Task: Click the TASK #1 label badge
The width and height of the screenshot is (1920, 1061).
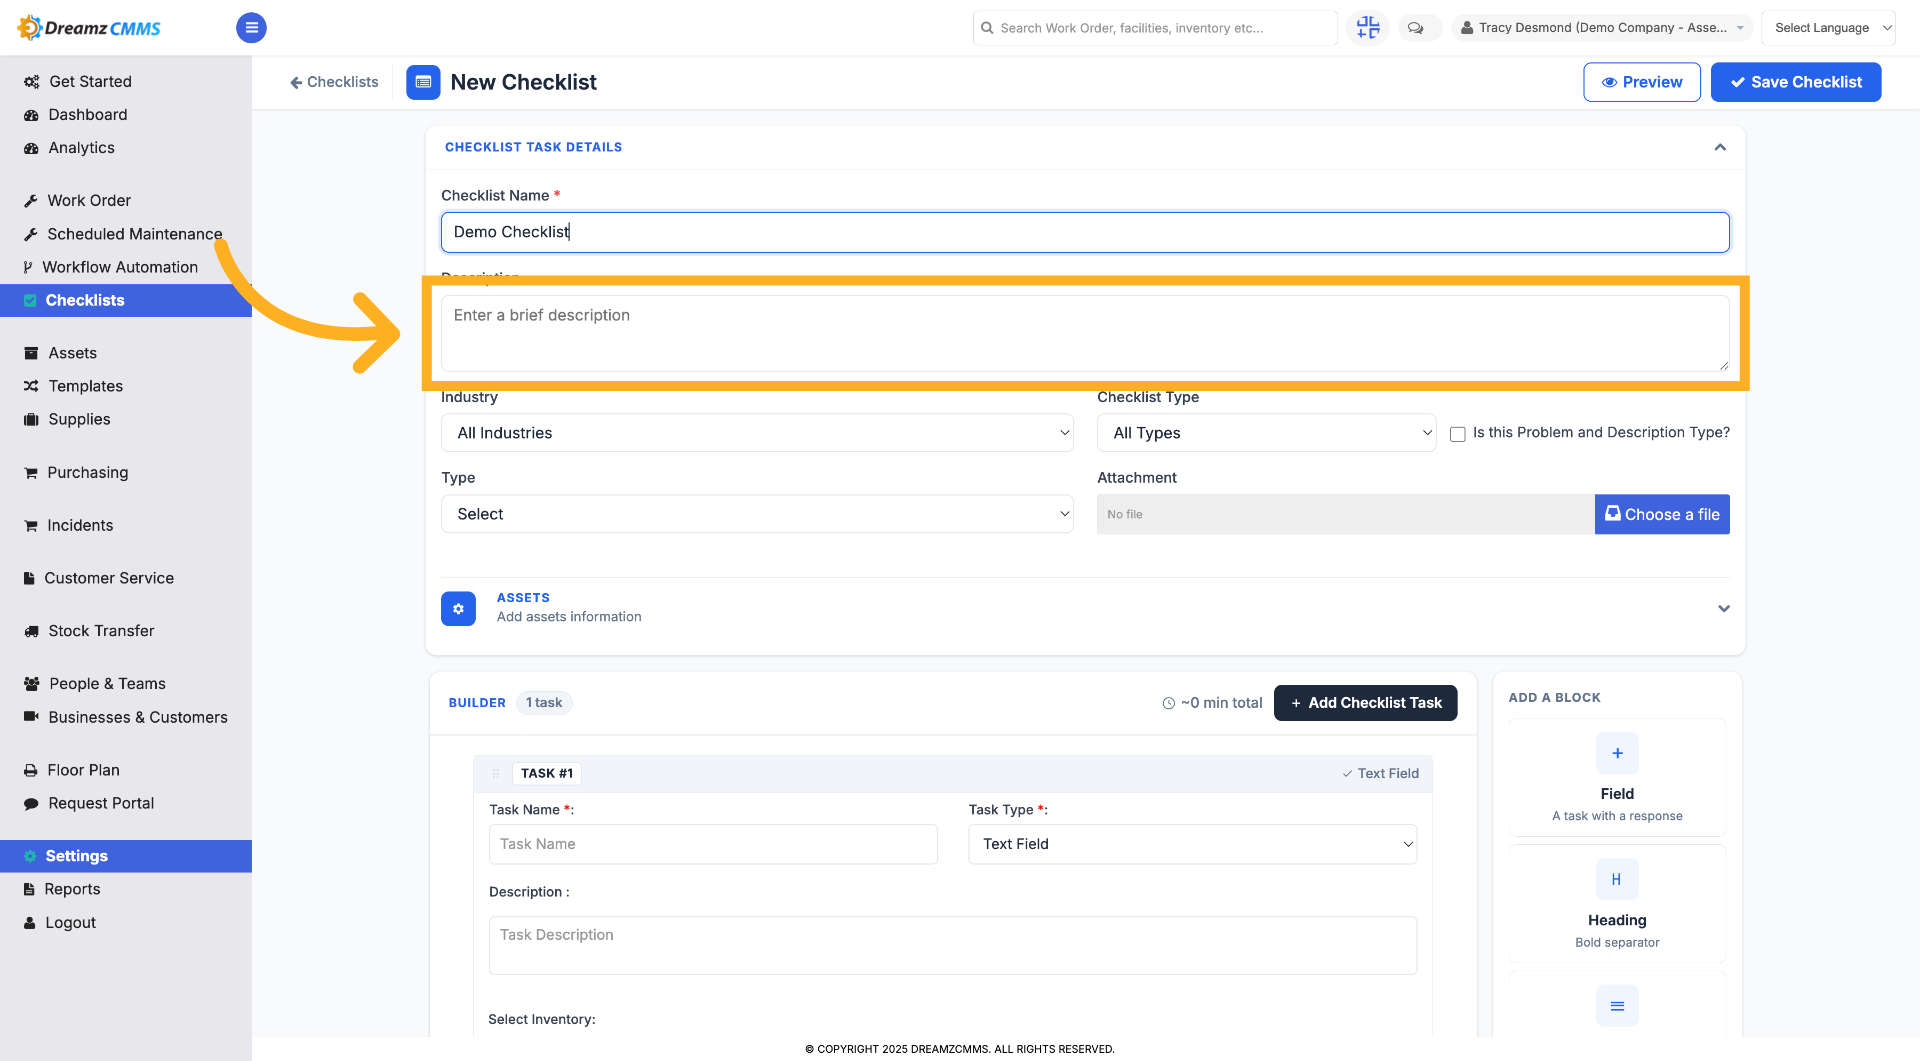Action: click(x=547, y=774)
